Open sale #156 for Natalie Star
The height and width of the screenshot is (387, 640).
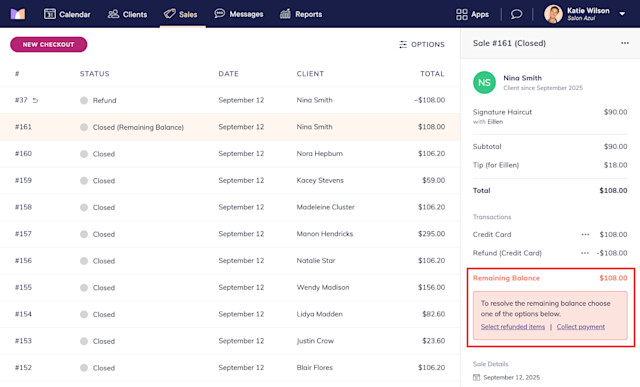230,260
